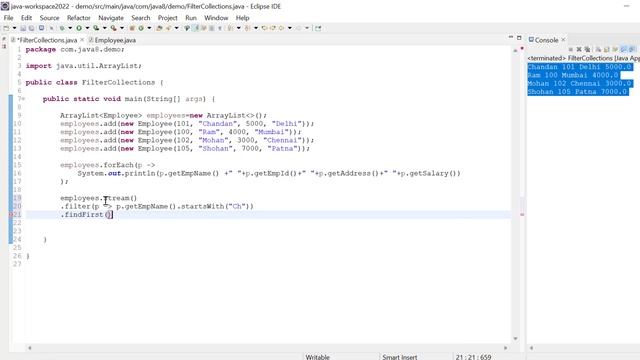Click error marker on line 21 gutter
This screenshot has height=360, width=640.
pyautogui.click(x=11, y=214)
